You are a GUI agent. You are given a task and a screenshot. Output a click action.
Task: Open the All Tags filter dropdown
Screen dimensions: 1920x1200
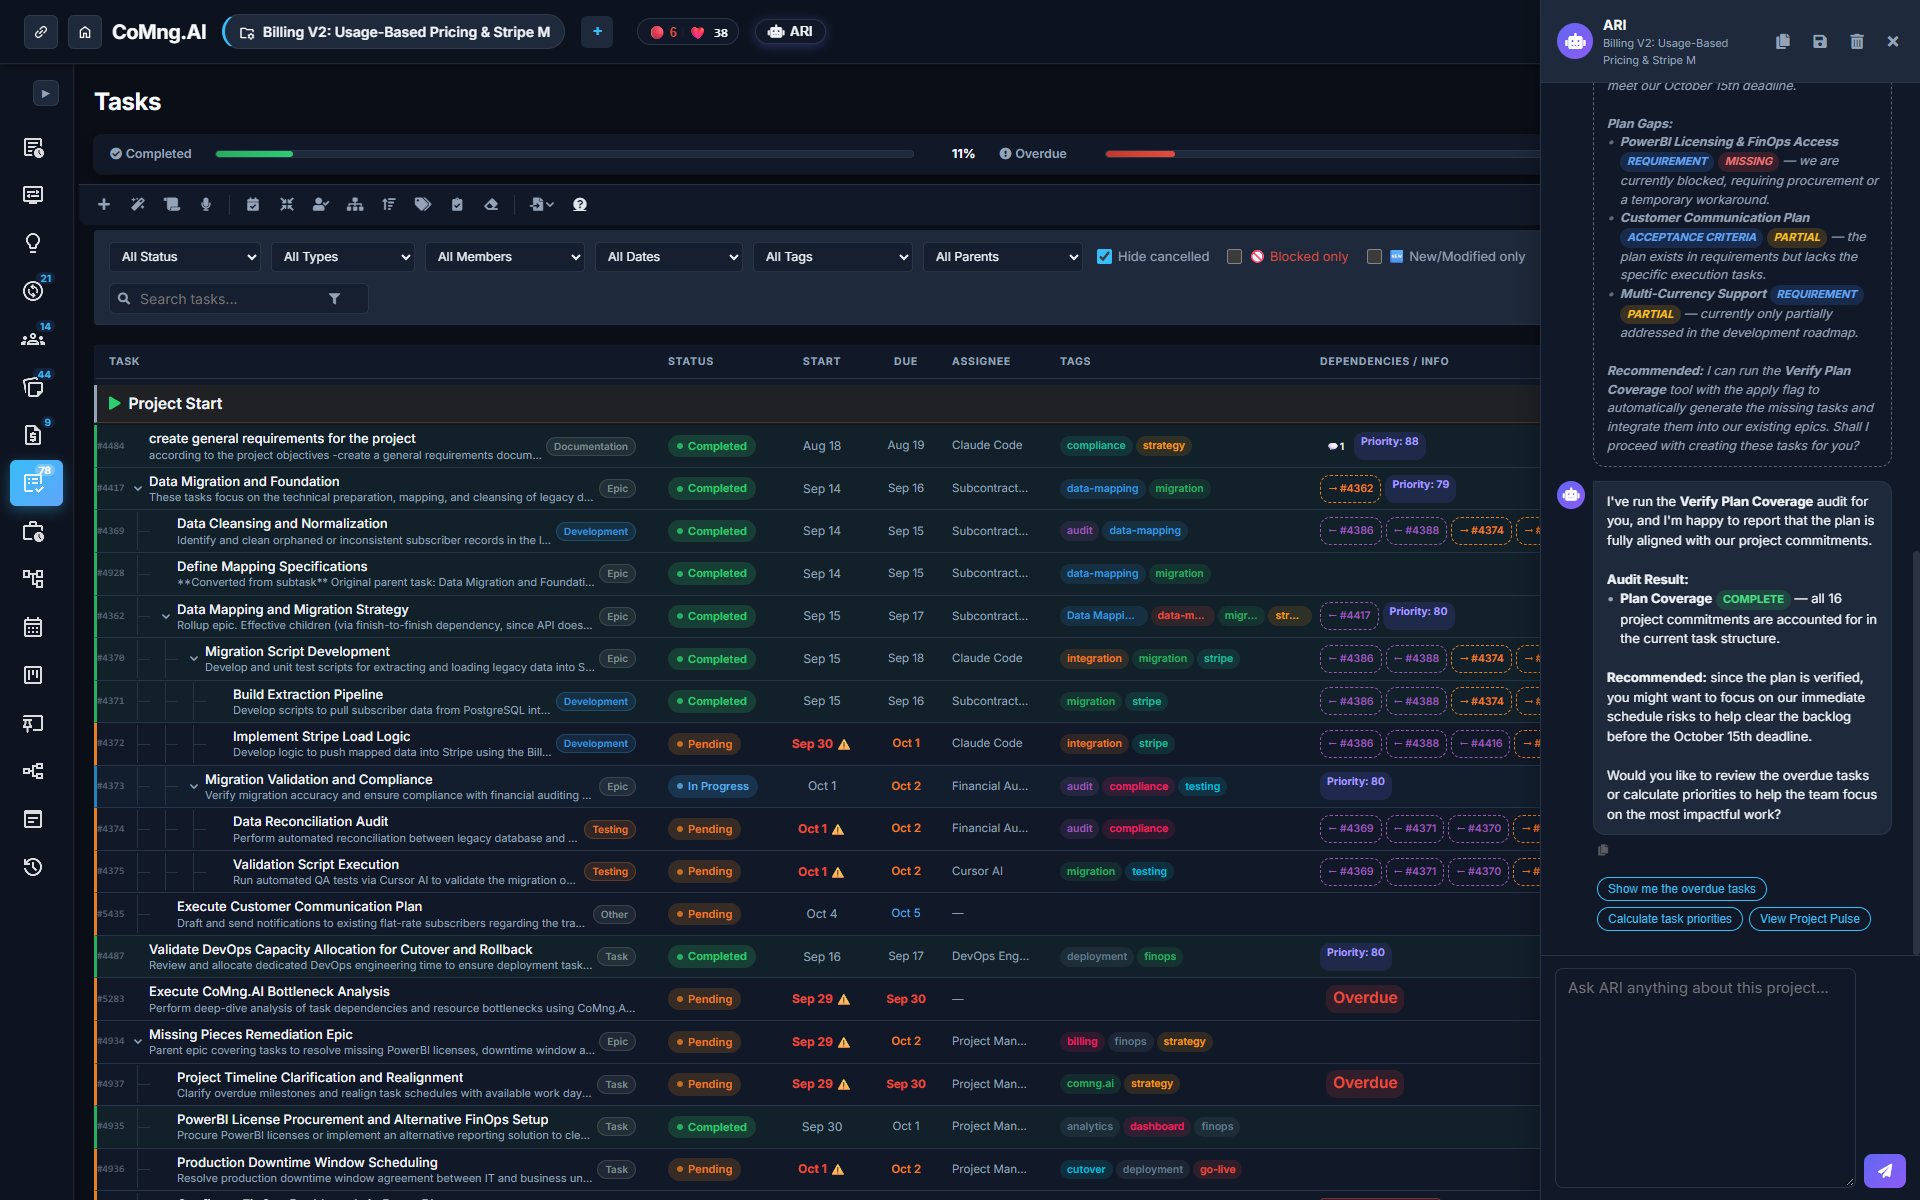click(833, 257)
